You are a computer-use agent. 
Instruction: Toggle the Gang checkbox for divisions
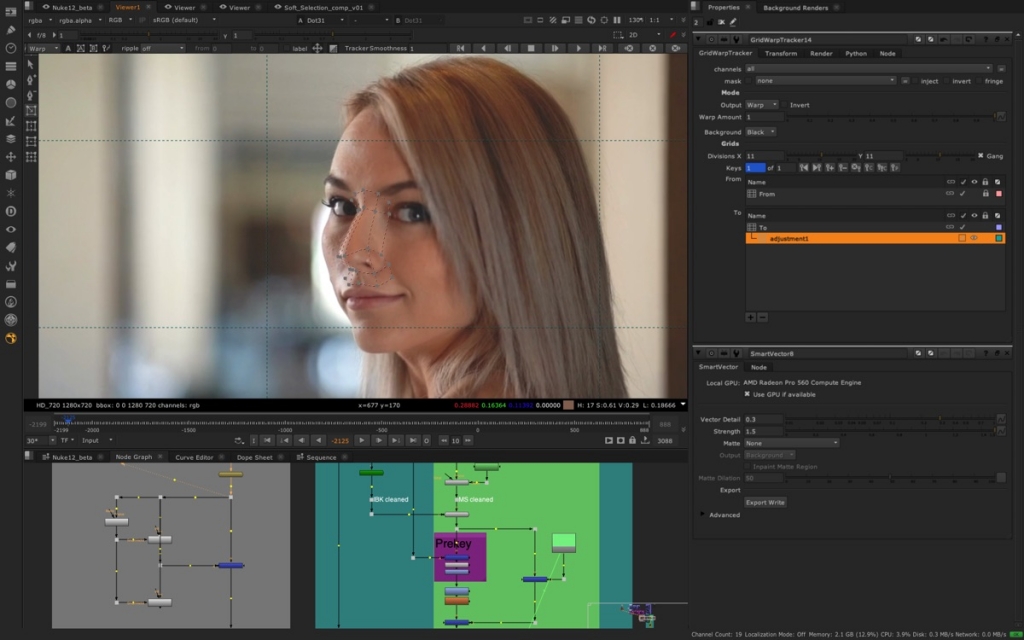(x=980, y=156)
